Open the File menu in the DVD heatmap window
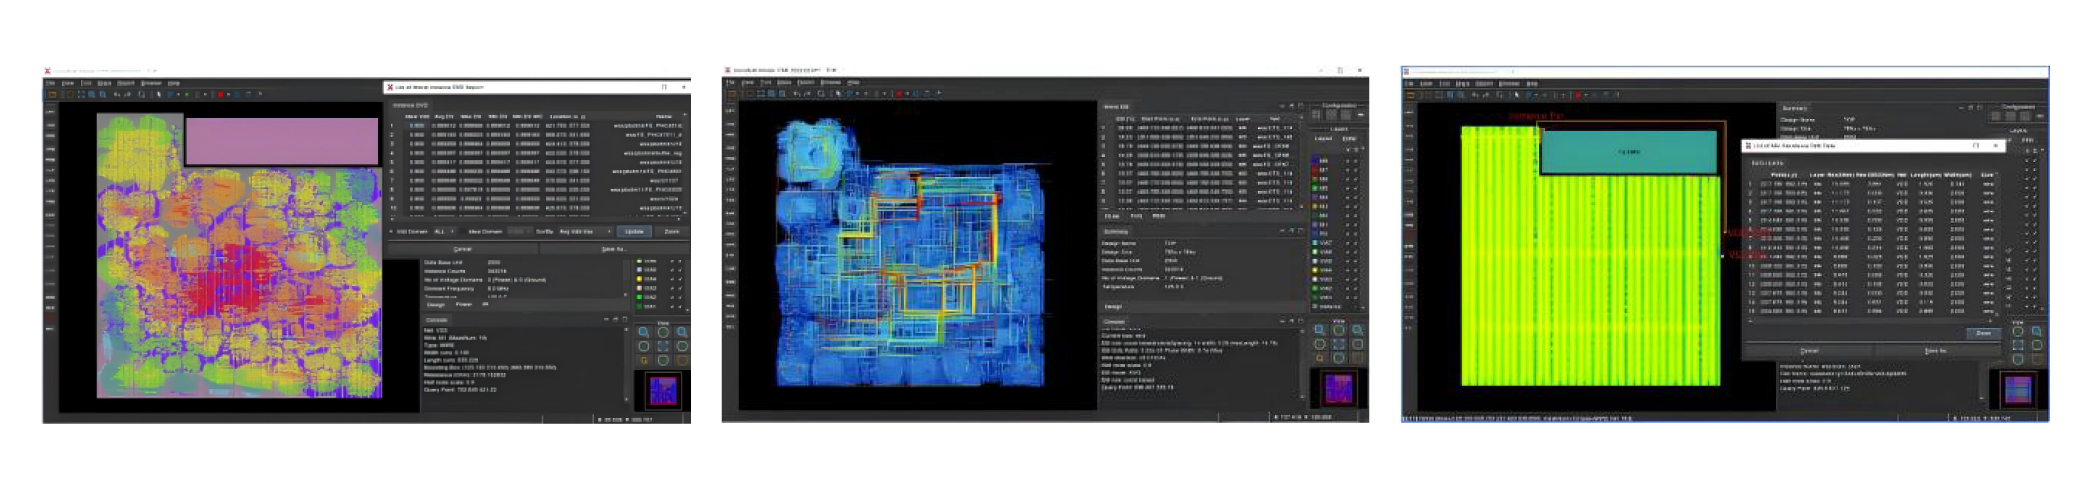Image resolution: width=2092 pixels, height=488 pixels. [49, 83]
